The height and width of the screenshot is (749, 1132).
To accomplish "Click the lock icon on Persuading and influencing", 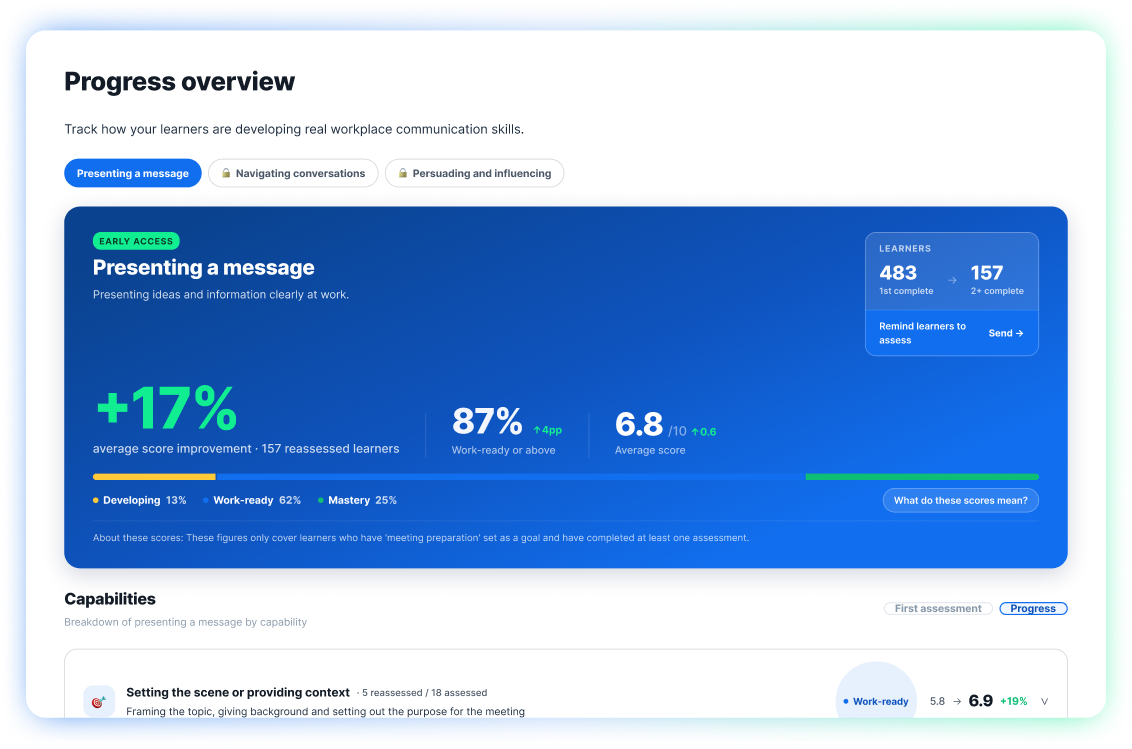I will click(403, 173).
